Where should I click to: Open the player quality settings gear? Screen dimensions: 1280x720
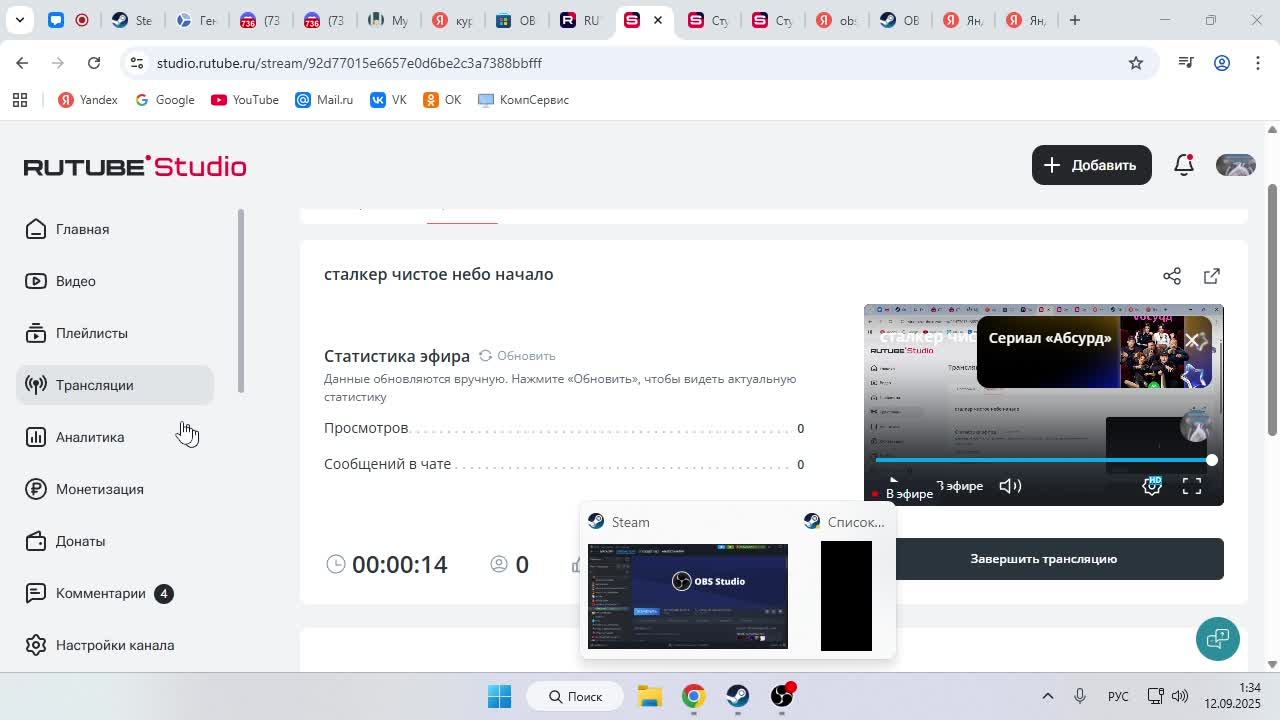pos(1152,486)
